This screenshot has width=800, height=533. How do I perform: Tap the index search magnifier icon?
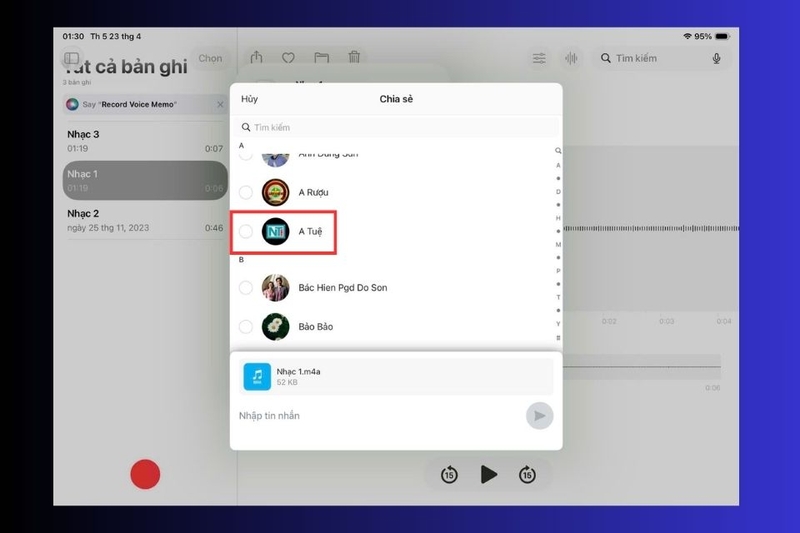coord(558,151)
